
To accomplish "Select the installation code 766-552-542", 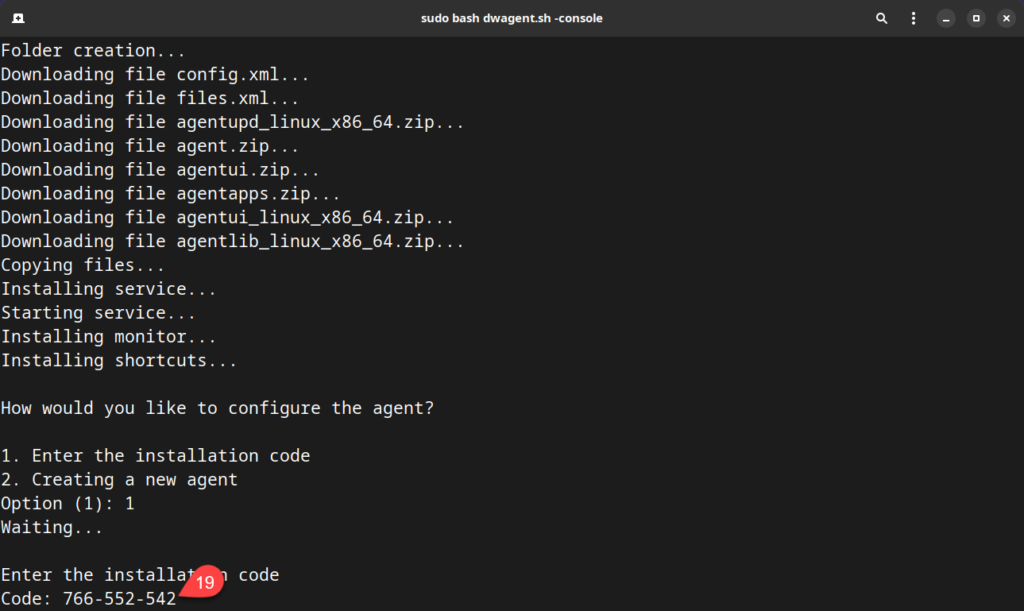I will 120,598.
